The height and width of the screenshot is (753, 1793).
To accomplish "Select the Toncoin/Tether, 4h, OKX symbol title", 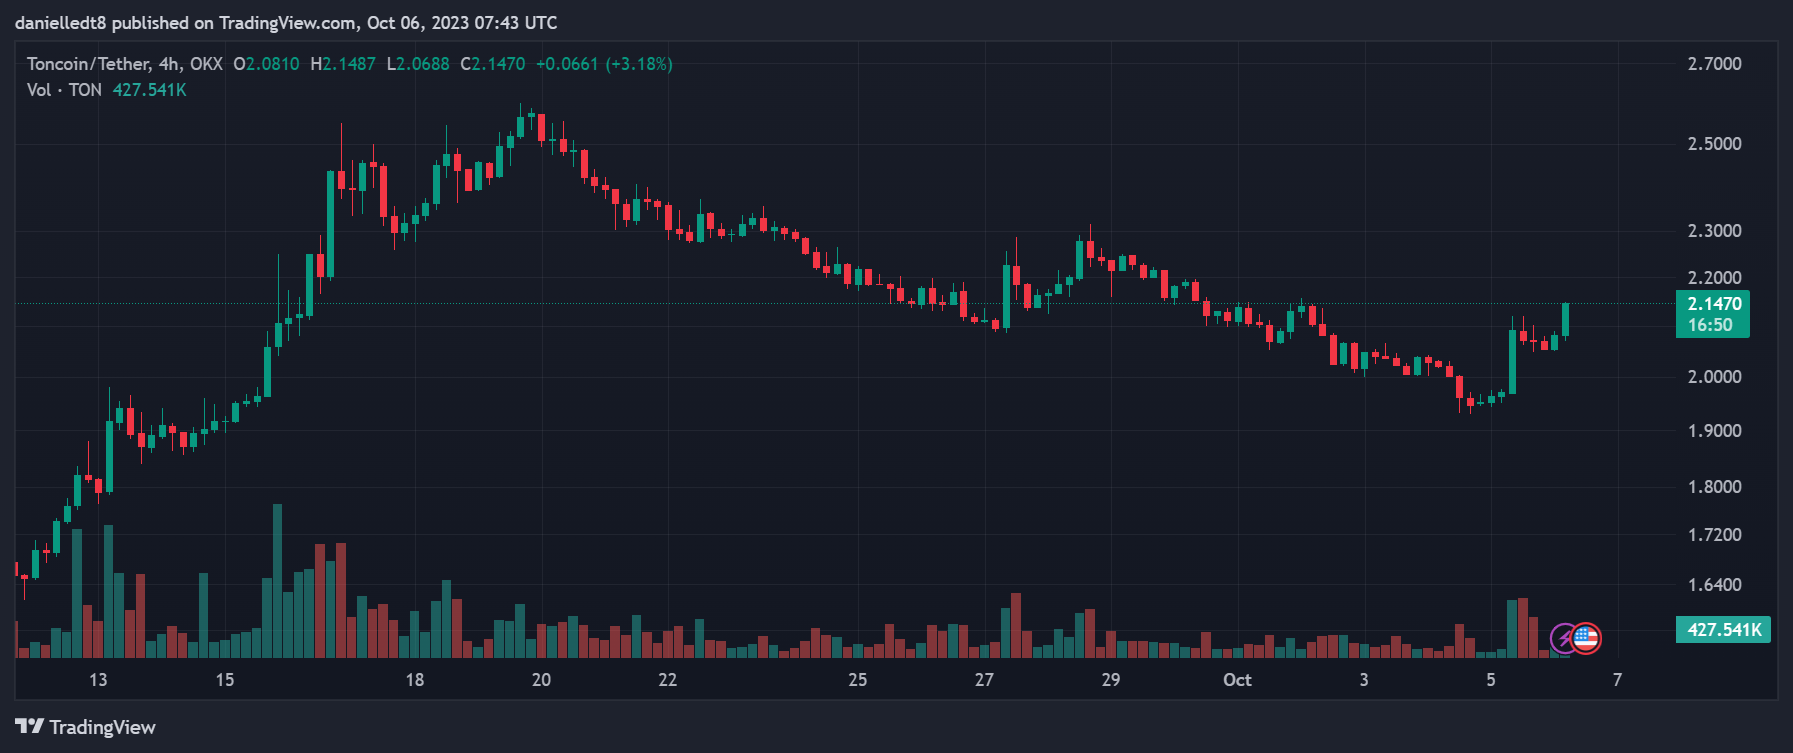I will click(125, 64).
